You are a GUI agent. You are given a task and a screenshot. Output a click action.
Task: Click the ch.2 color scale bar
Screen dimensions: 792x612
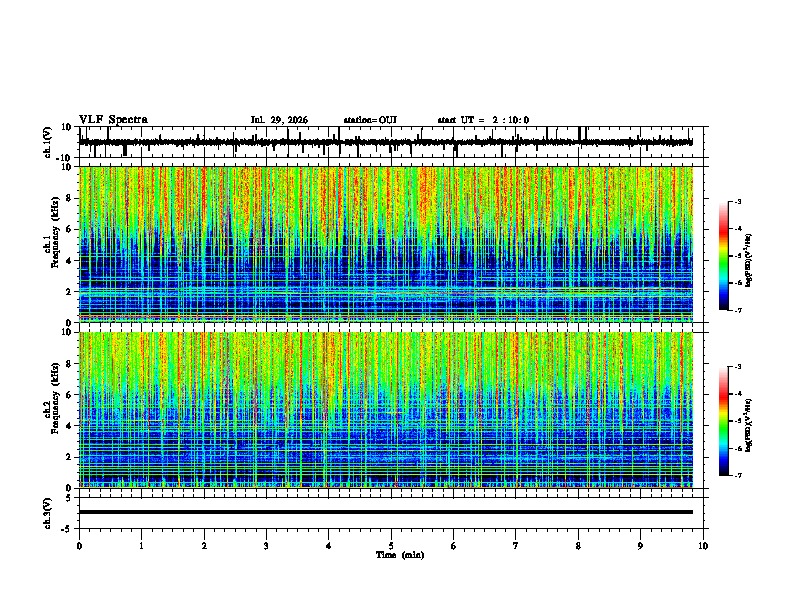pyautogui.click(x=724, y=421)
